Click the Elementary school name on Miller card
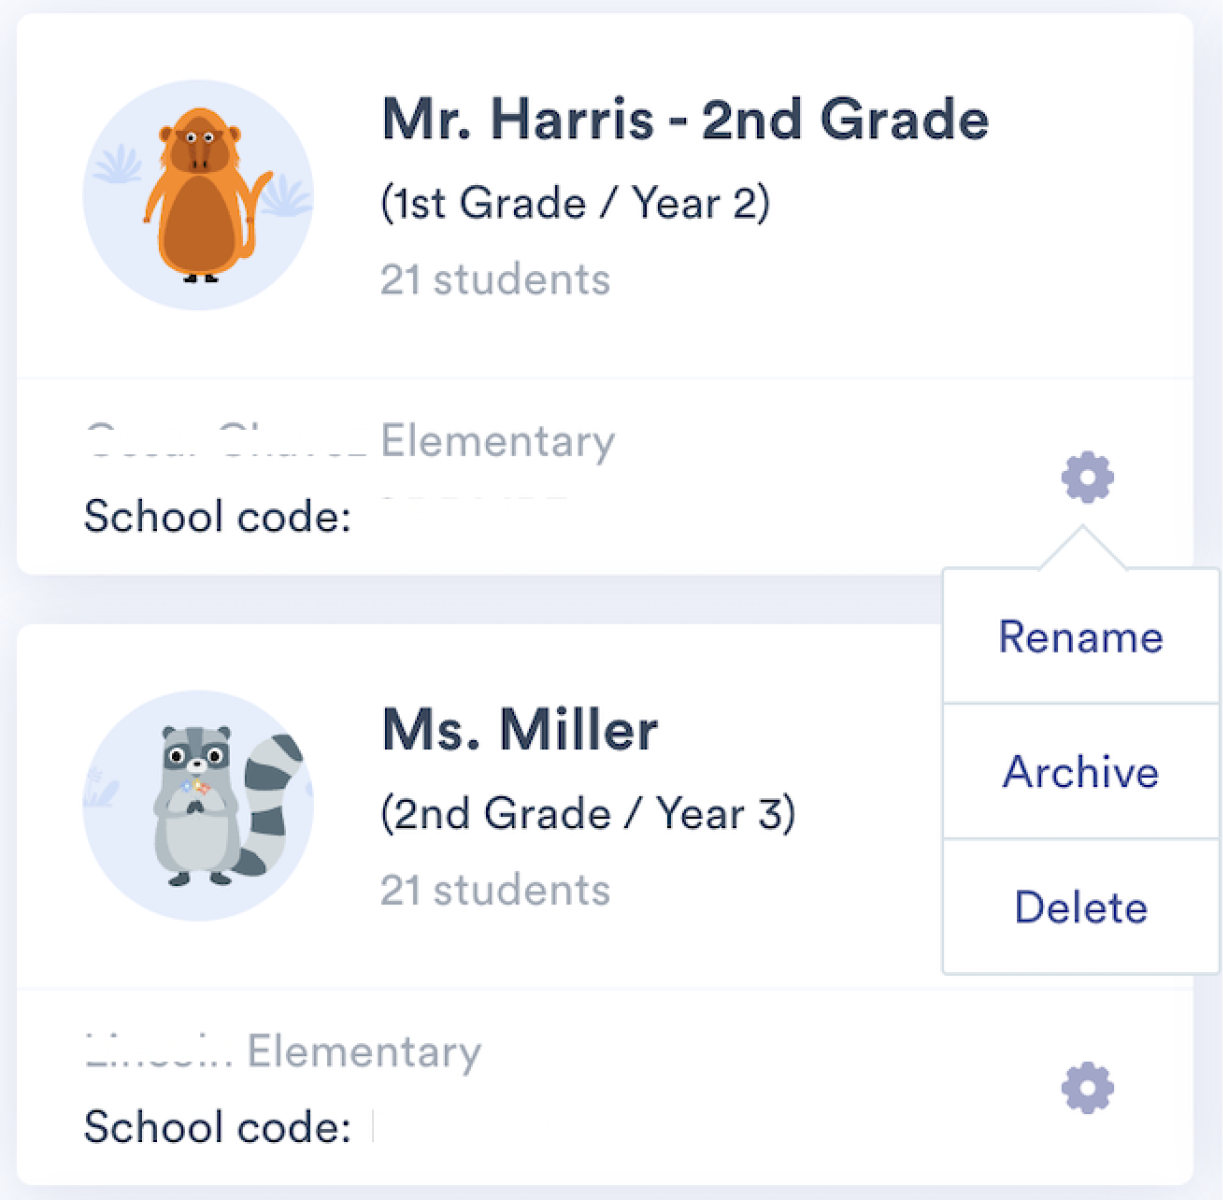The height and width of the screenshot is (1200, 1223). (x=364, y=1051)
